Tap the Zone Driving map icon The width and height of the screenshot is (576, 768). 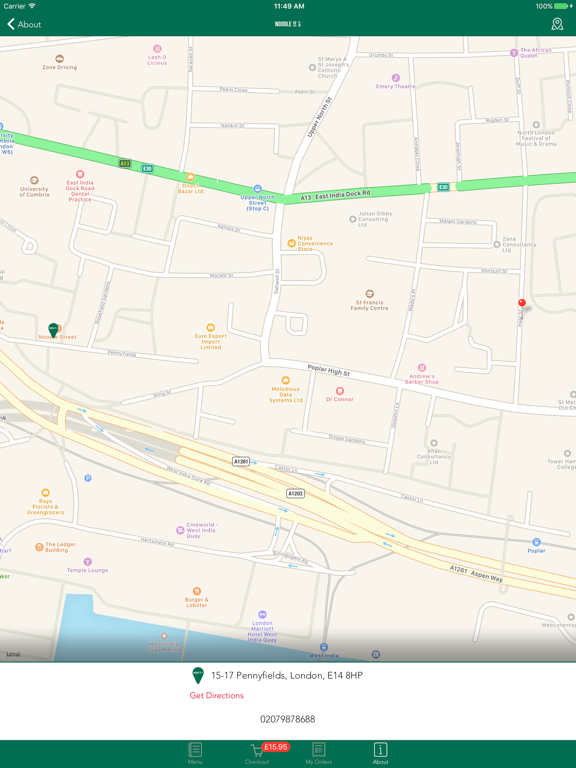[x=59, y=59]
